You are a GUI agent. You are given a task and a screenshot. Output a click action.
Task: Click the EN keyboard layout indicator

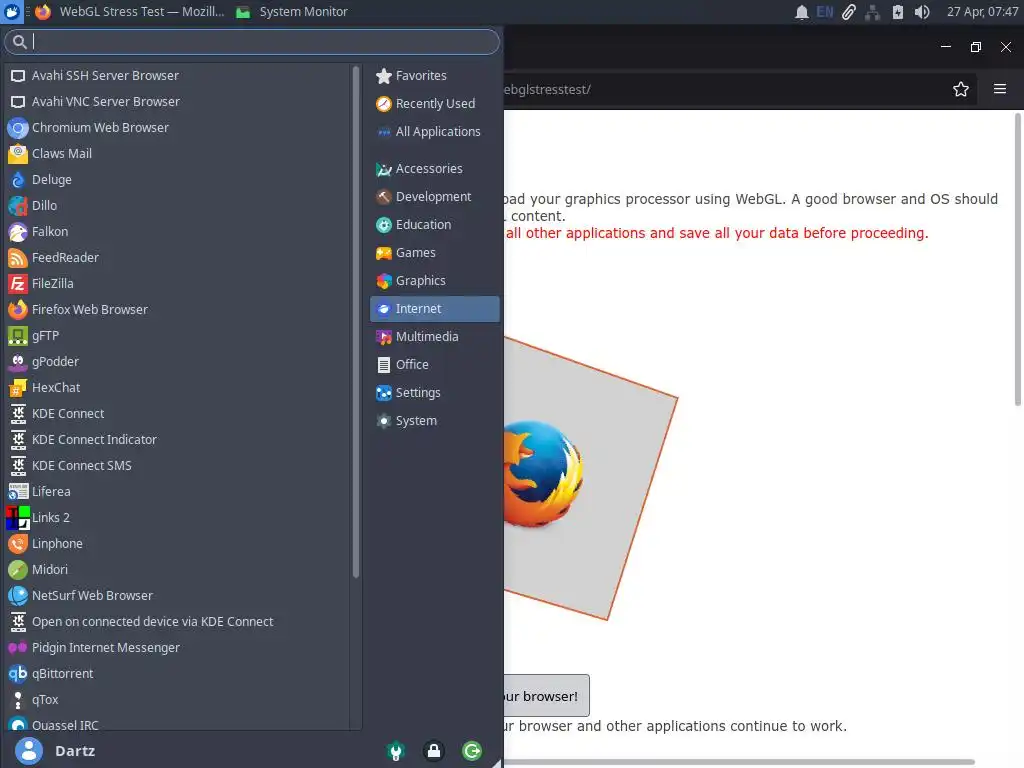(x=825, y=12)
